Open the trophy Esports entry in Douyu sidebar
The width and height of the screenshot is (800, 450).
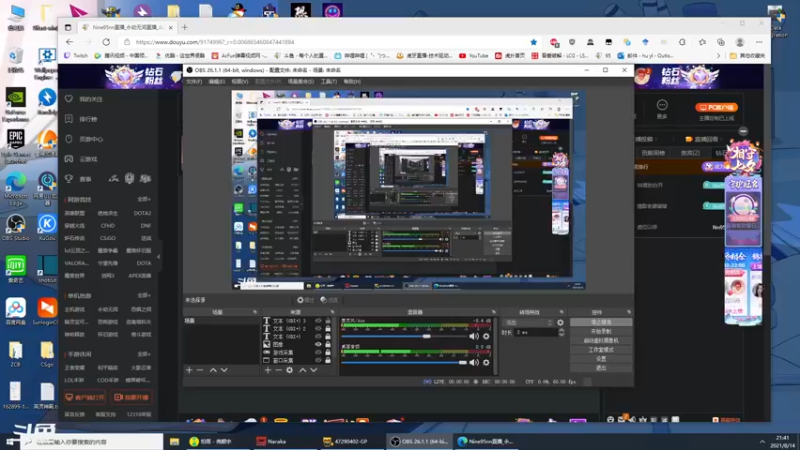click(x=79, y=179)
